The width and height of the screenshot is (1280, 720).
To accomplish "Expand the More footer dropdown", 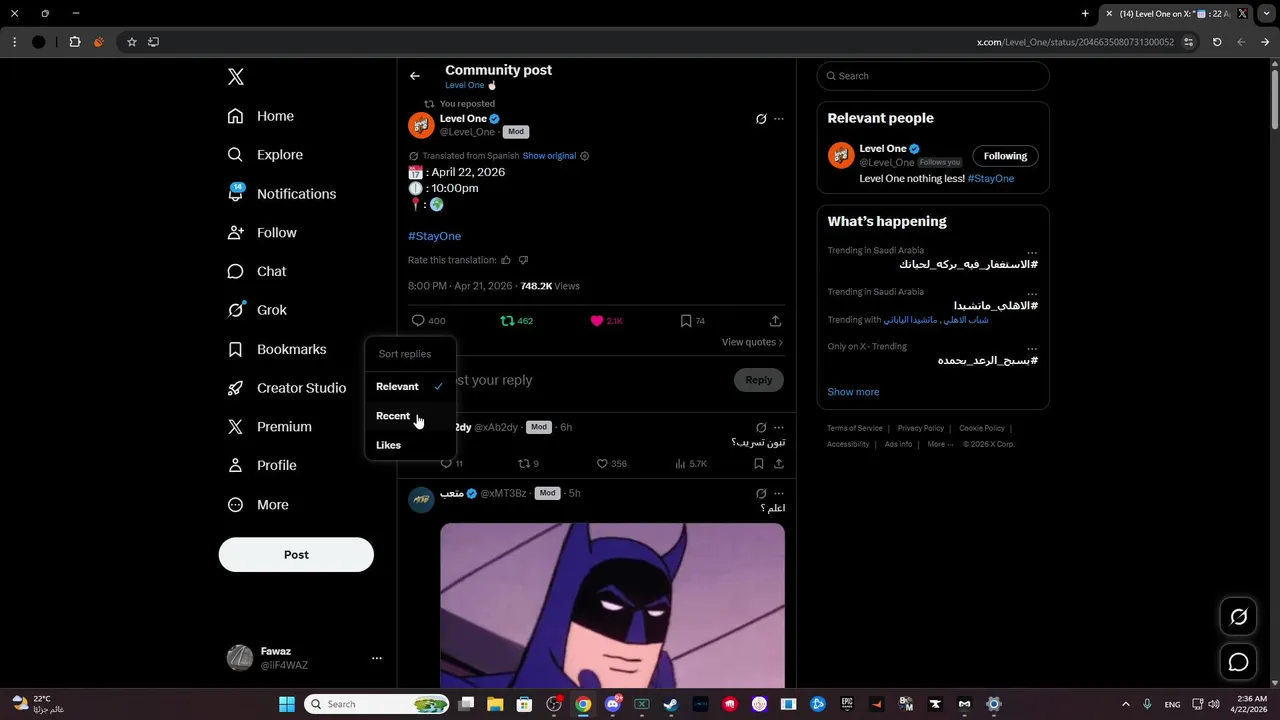I will [939, 444].
